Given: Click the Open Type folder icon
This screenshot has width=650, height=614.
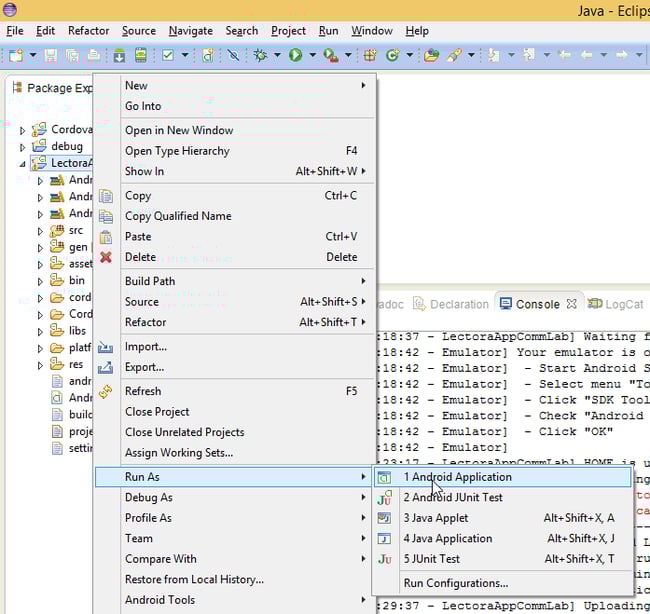Looking at the screenshot, I should point(431,55).
